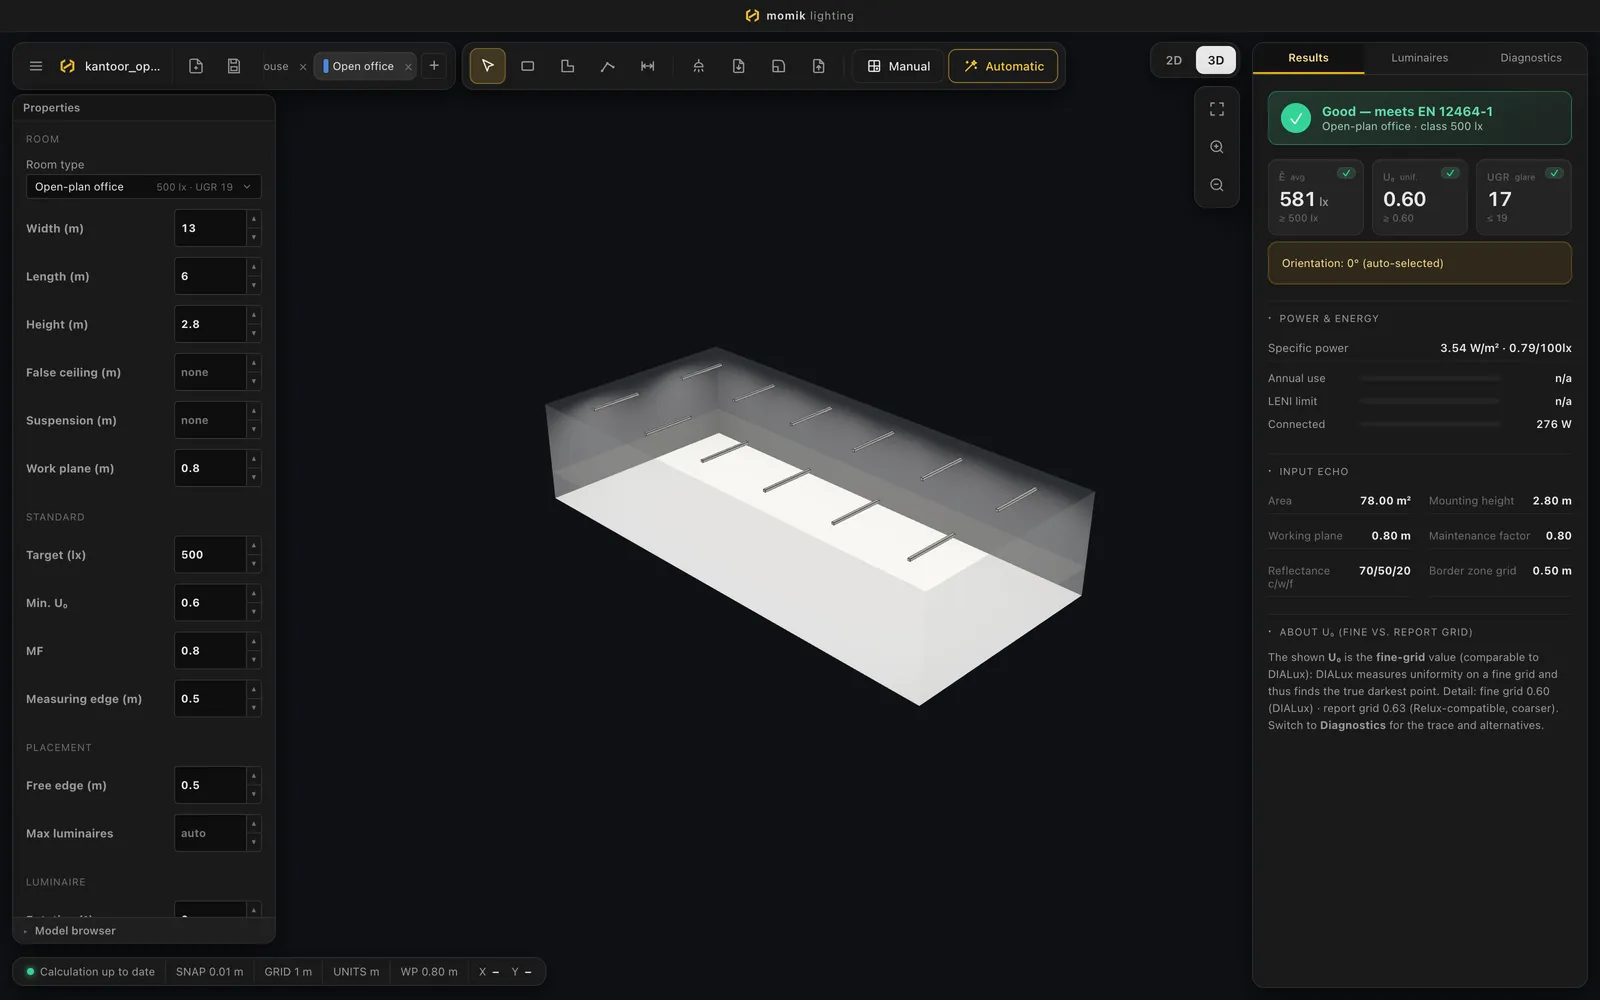The height and width of the screenshot is (1000, 1600).
Task: Open the hamburger main menu
Action: coord(36,66)
